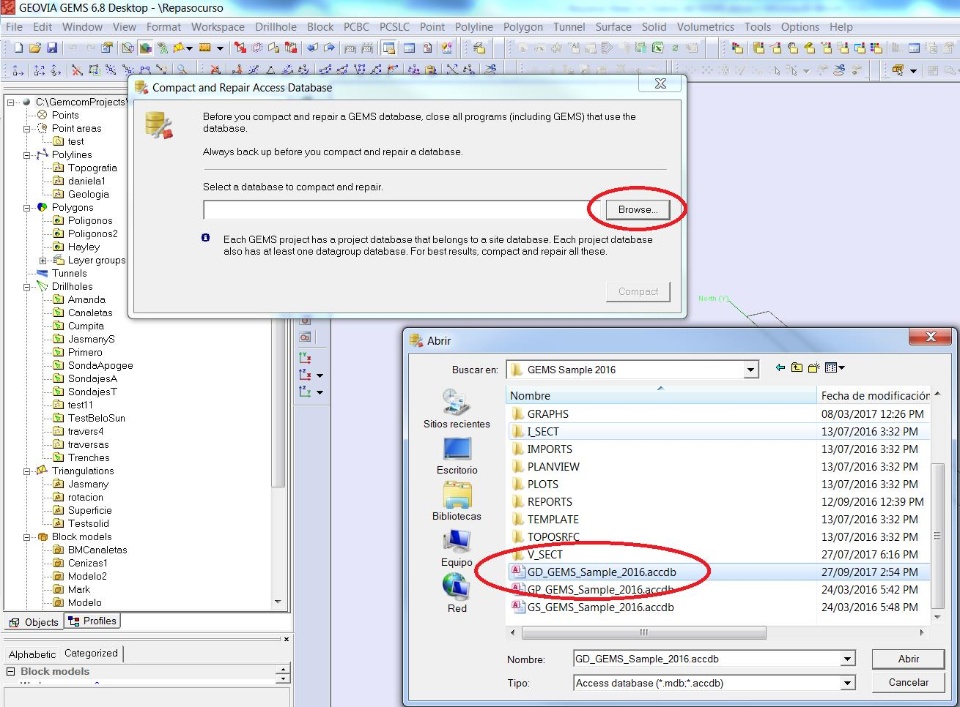Viewport: 960px width, 707px height.
Task: Switch to the Categorized properties tab
Action: [91, 653]
